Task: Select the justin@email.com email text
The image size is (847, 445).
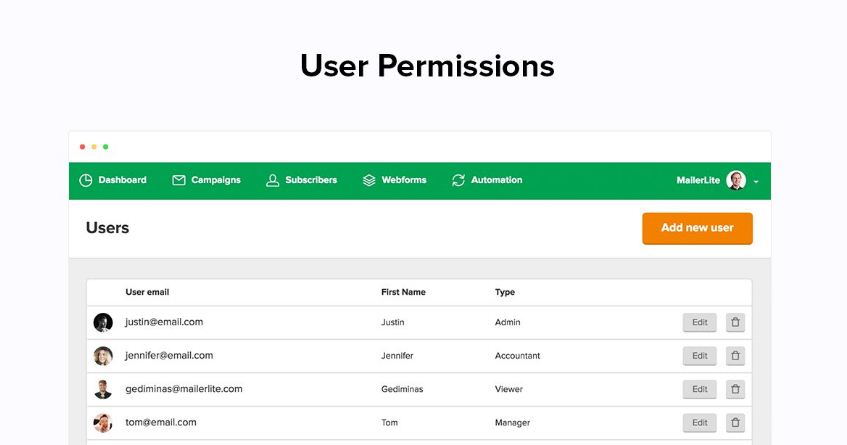Action: [x=164, y=322]
